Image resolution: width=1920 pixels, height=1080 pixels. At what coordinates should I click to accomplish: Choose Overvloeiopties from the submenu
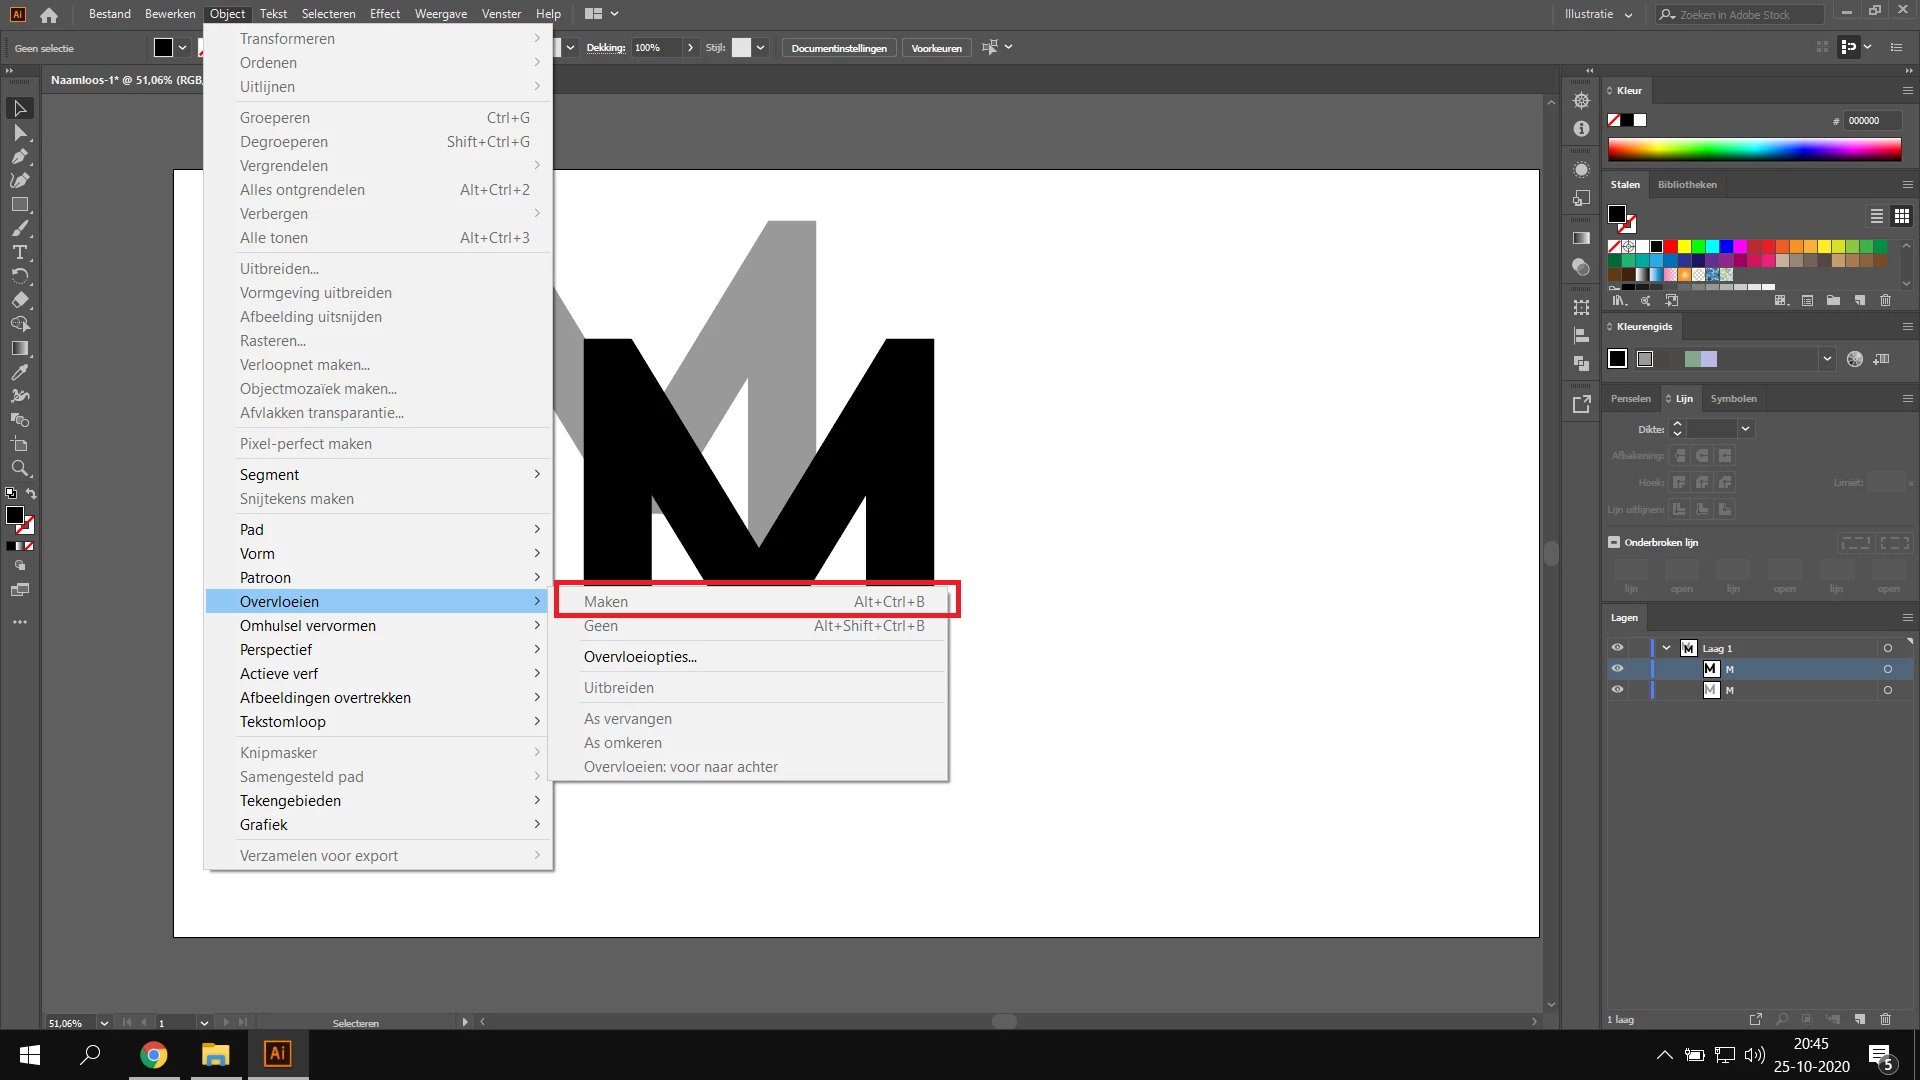640,657
